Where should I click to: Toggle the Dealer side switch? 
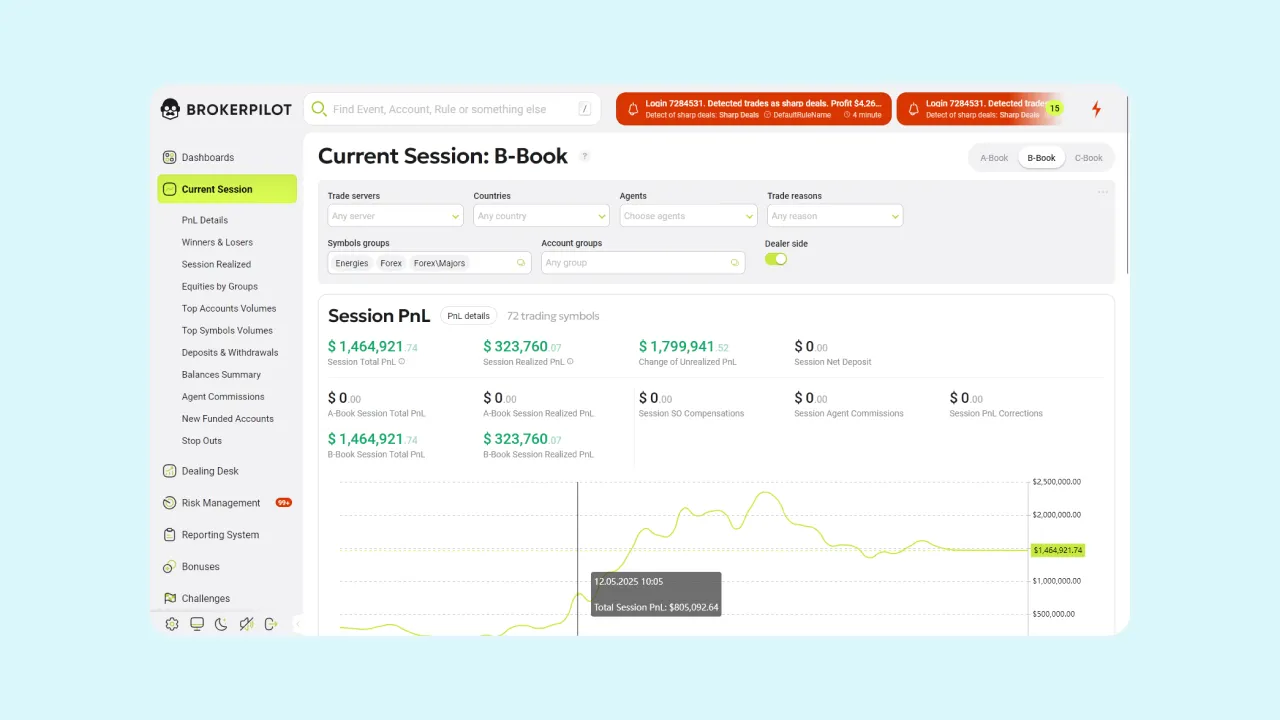point(776,259)
